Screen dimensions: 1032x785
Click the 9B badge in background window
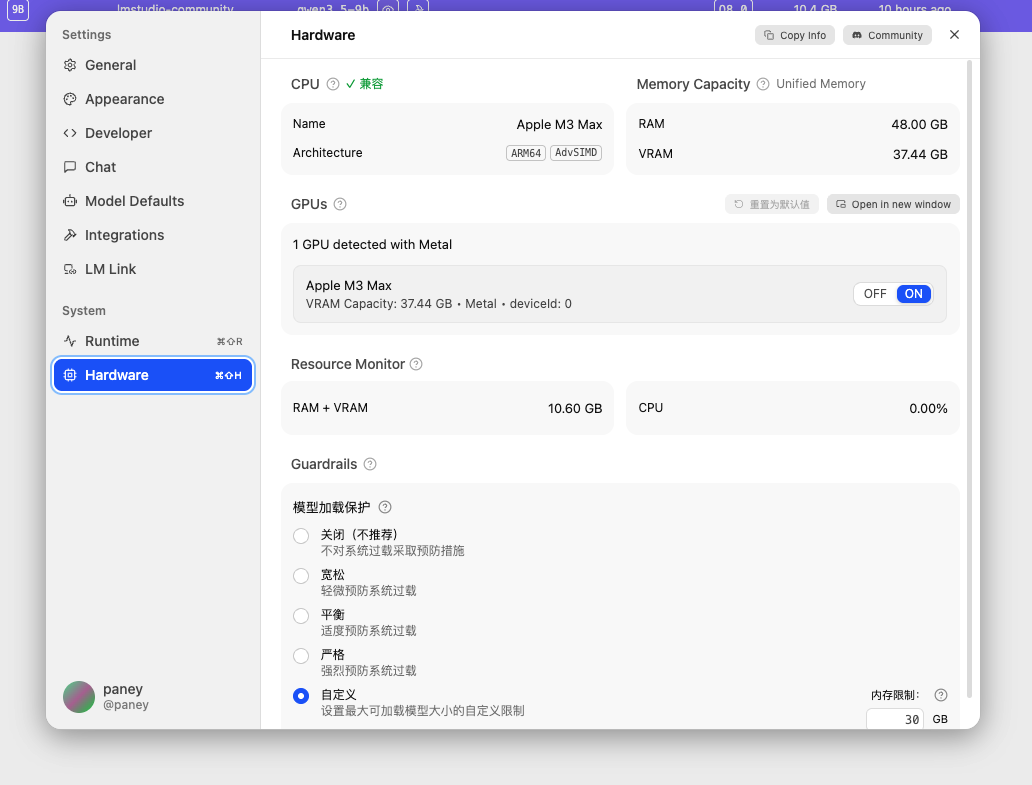click(x=18, y=9)
